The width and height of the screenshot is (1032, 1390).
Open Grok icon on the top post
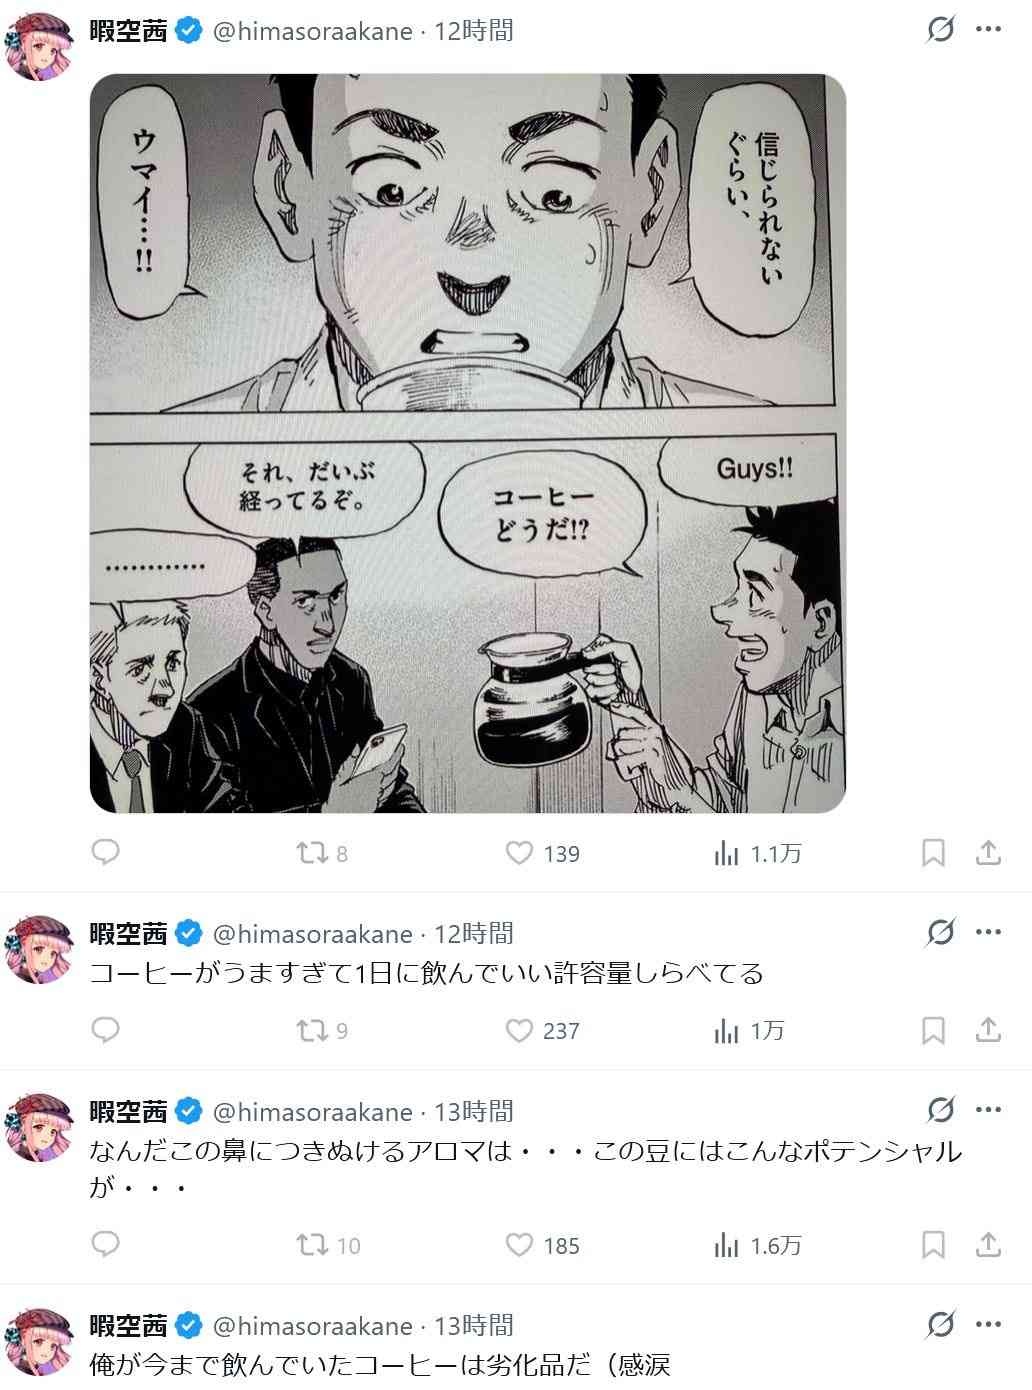940,30
